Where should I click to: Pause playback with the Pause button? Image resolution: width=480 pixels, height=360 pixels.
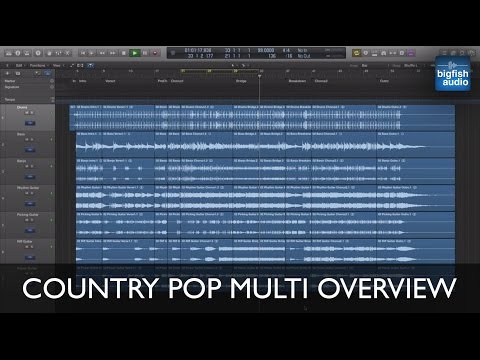click(x=145, y=53)
